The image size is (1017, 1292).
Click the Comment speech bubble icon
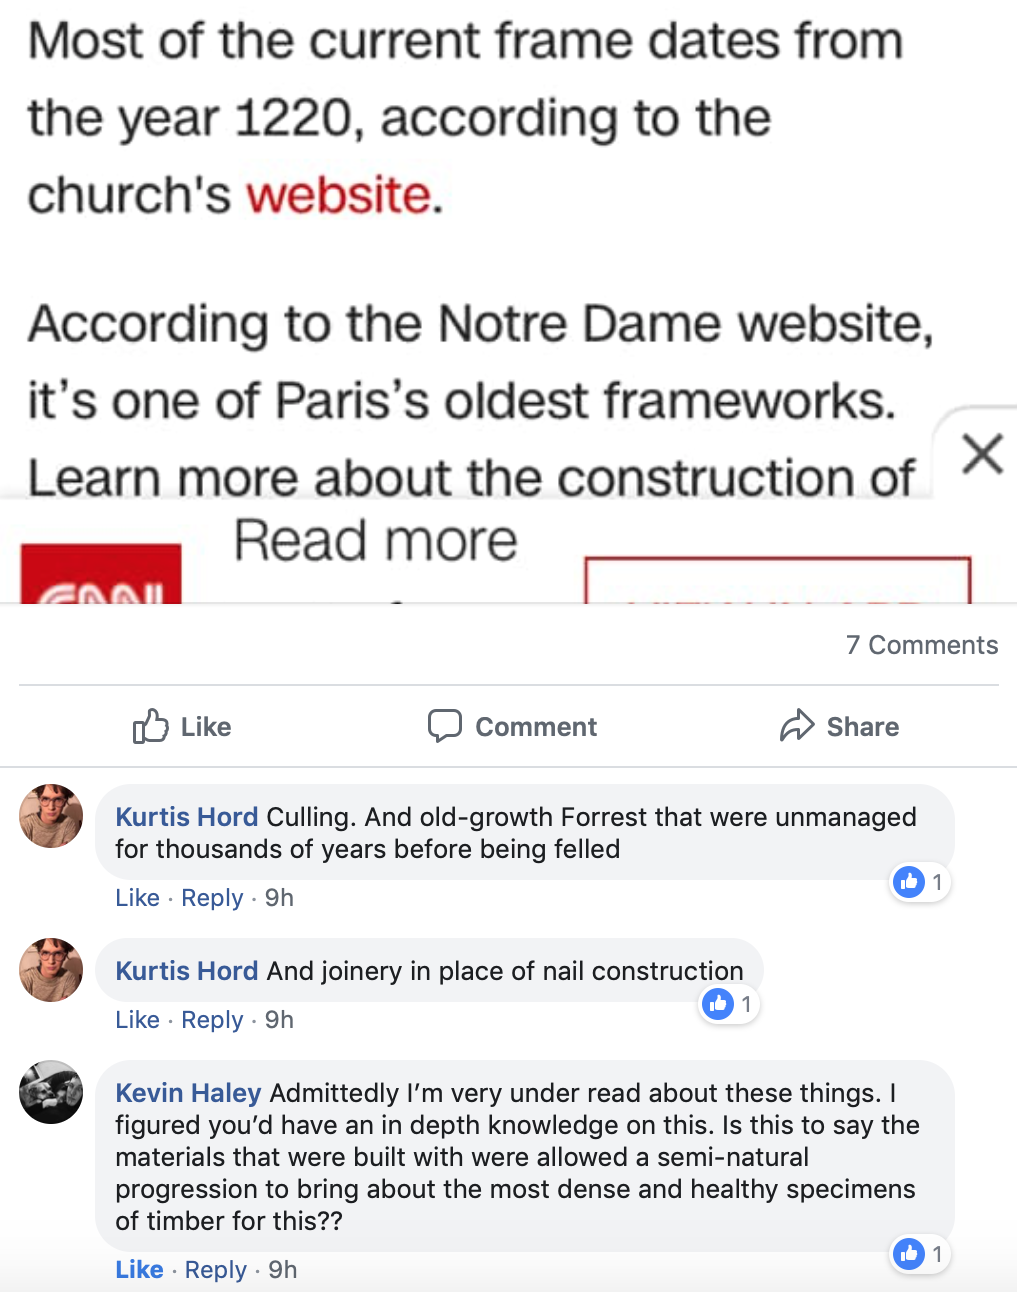444,726
